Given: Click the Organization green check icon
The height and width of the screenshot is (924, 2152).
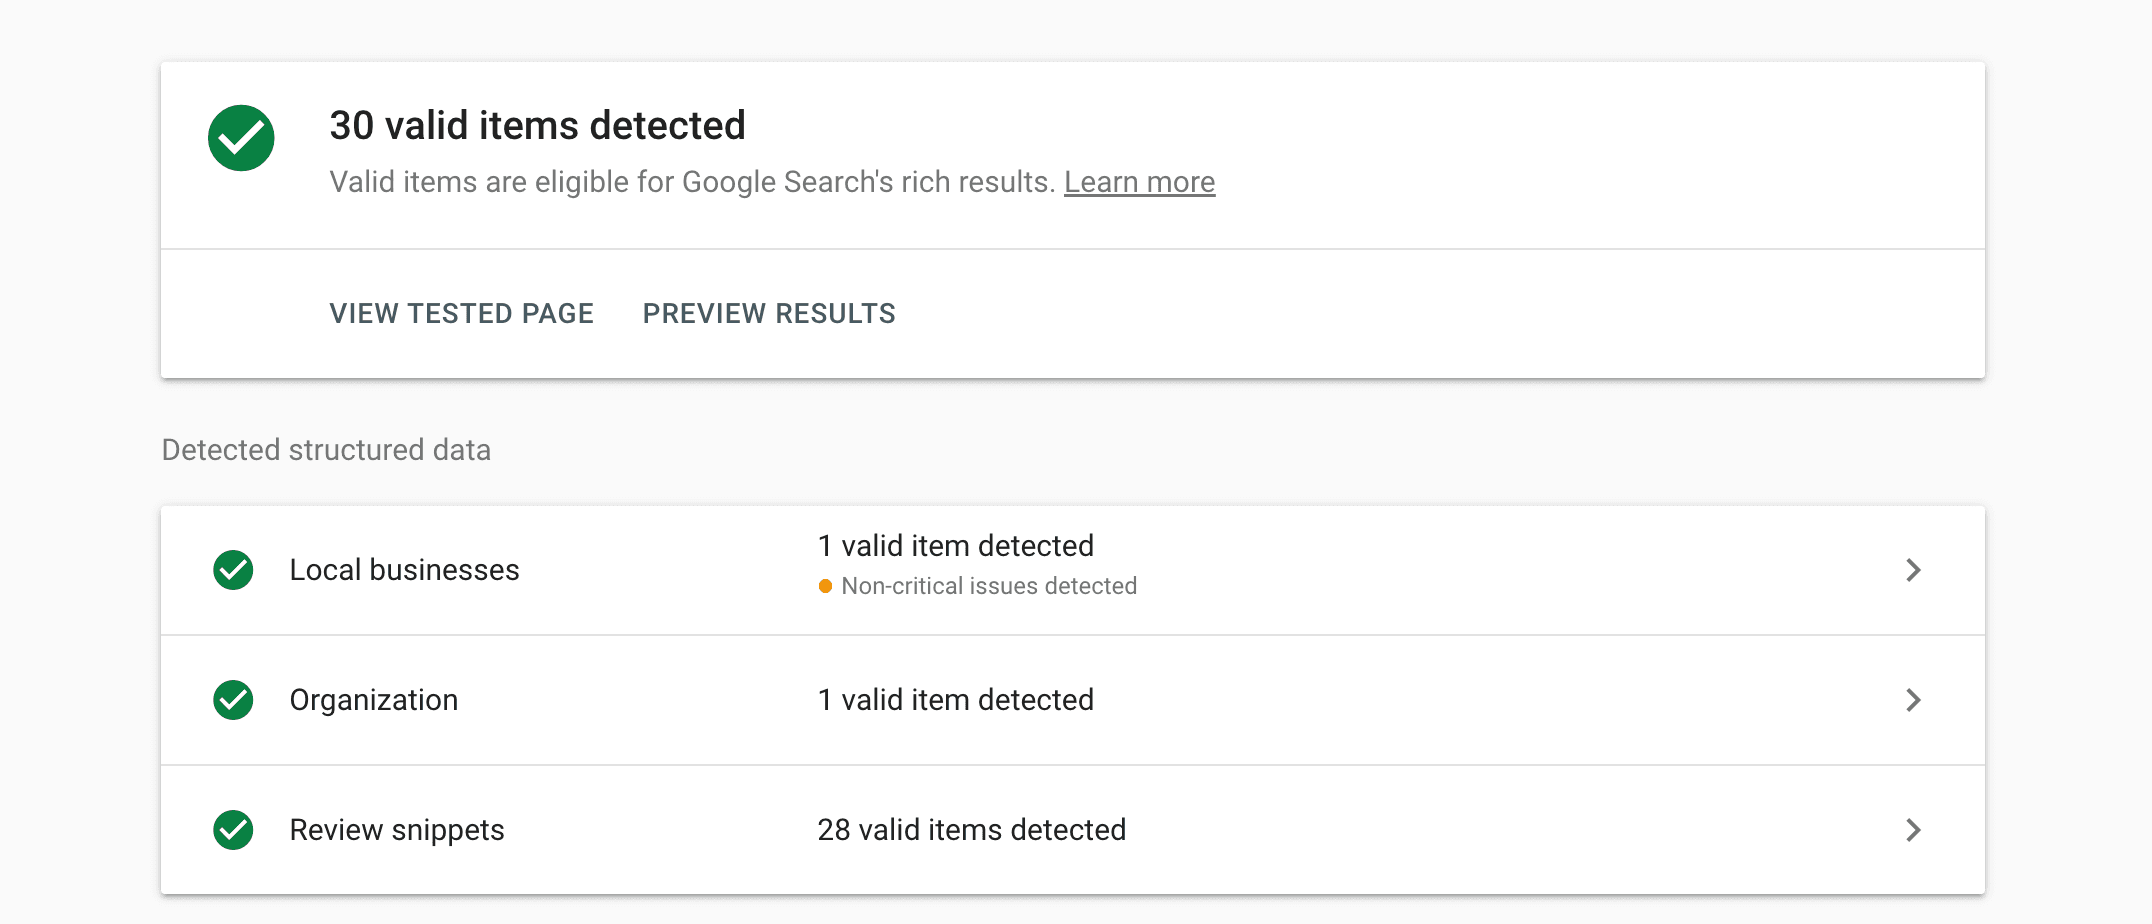Looking at the screenshot, I should (232, 700).
